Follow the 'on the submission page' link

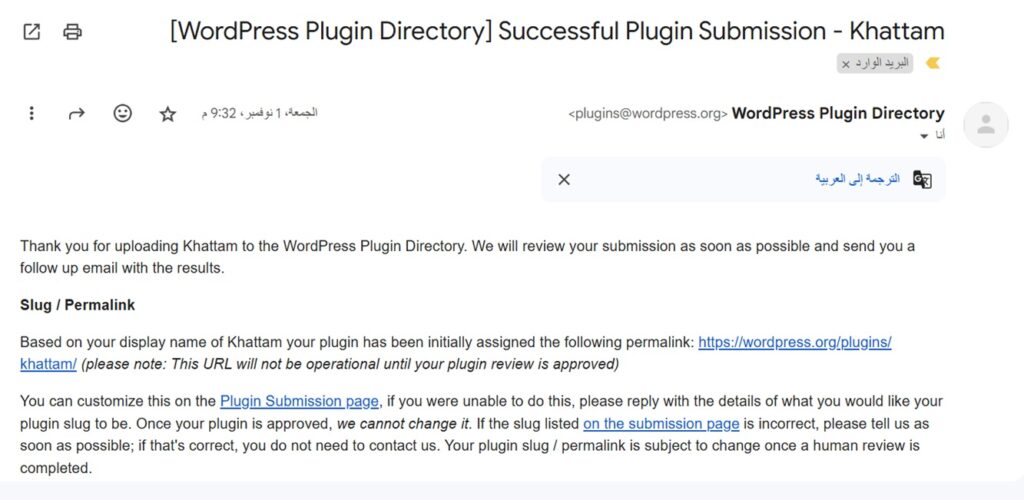pos(661,423)
